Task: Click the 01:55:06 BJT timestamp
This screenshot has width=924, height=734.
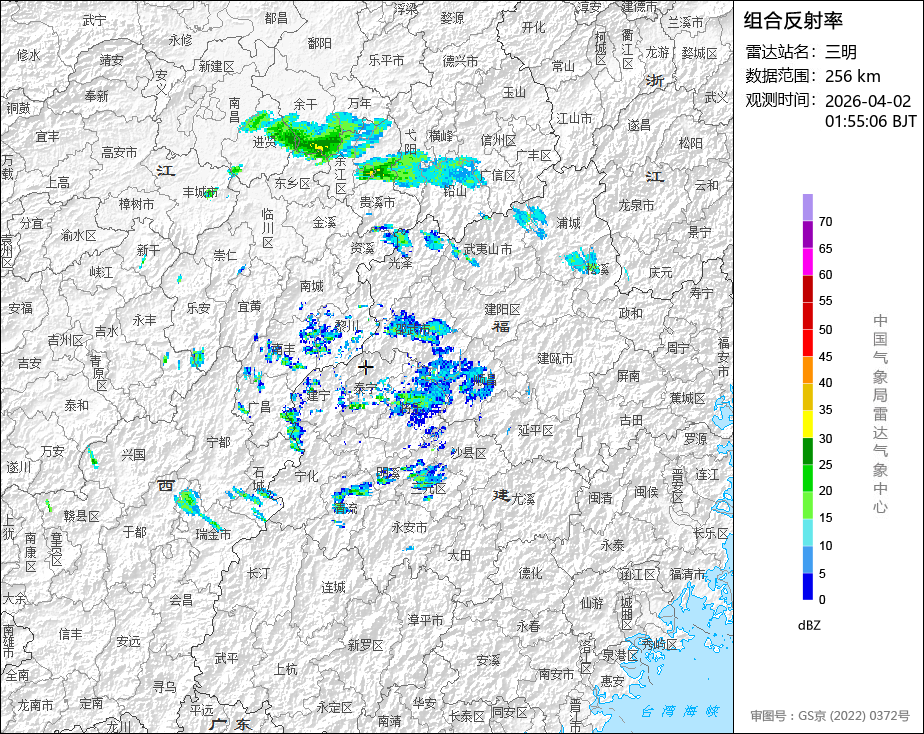Action: pos(870,121)
